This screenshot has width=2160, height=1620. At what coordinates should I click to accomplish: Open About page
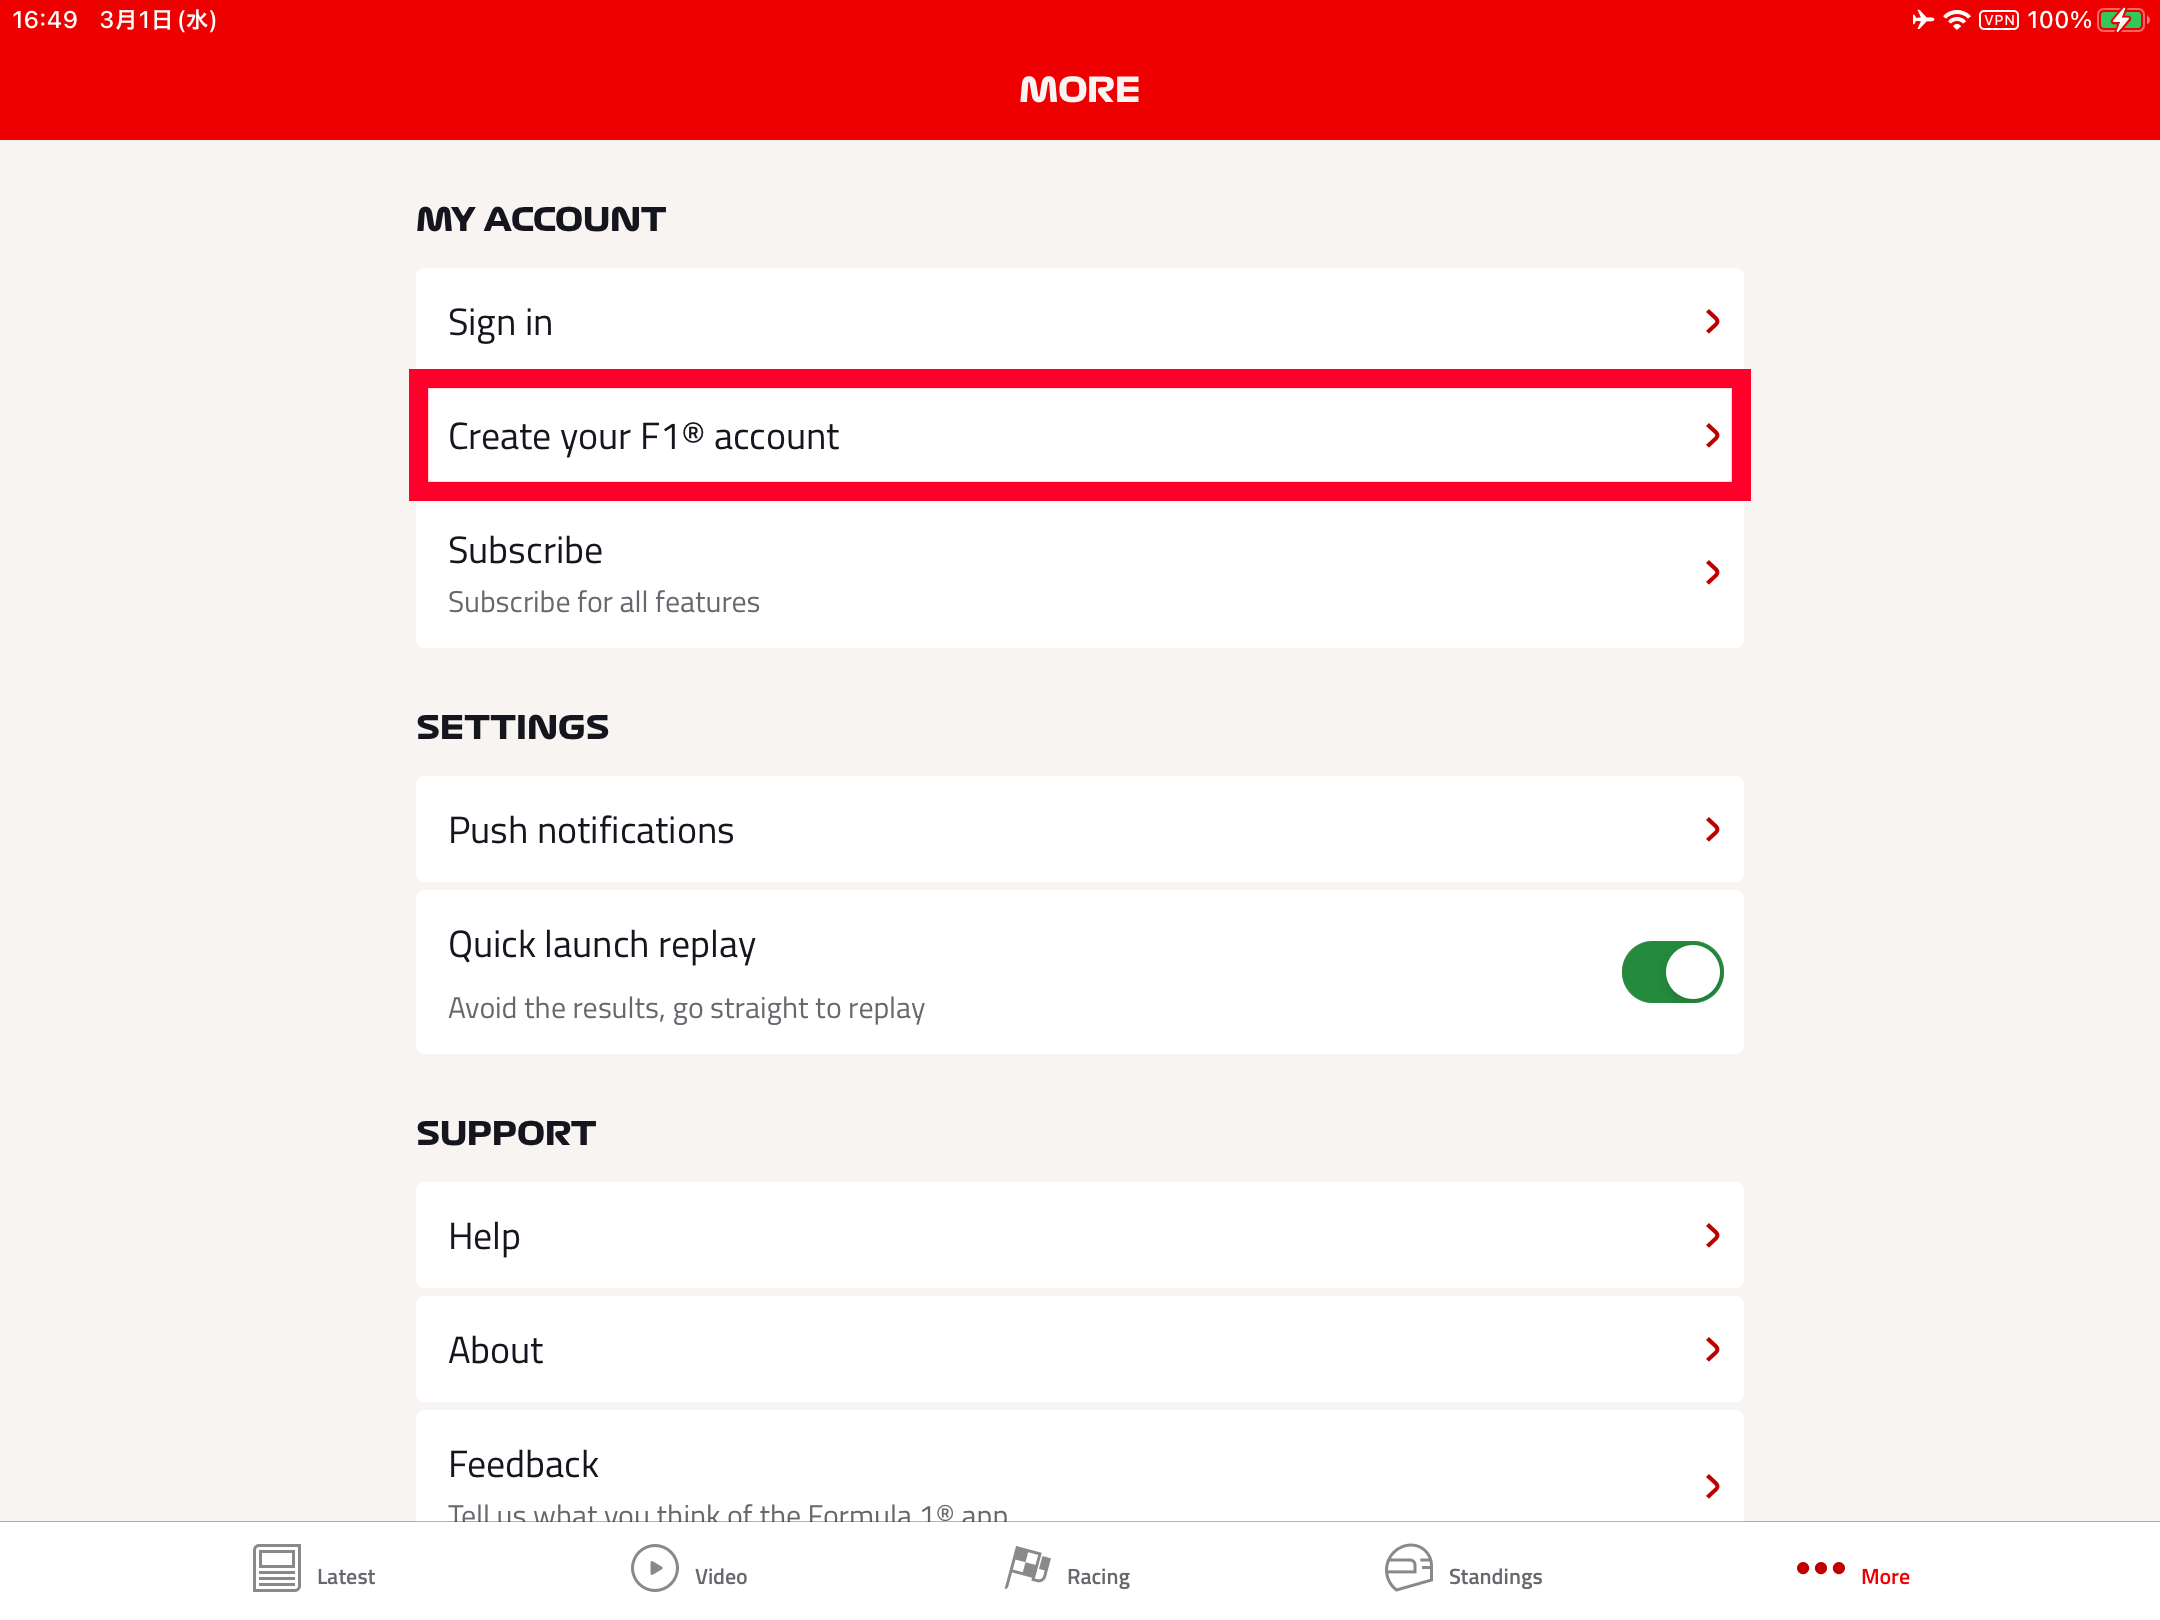pos(1080,1349)
